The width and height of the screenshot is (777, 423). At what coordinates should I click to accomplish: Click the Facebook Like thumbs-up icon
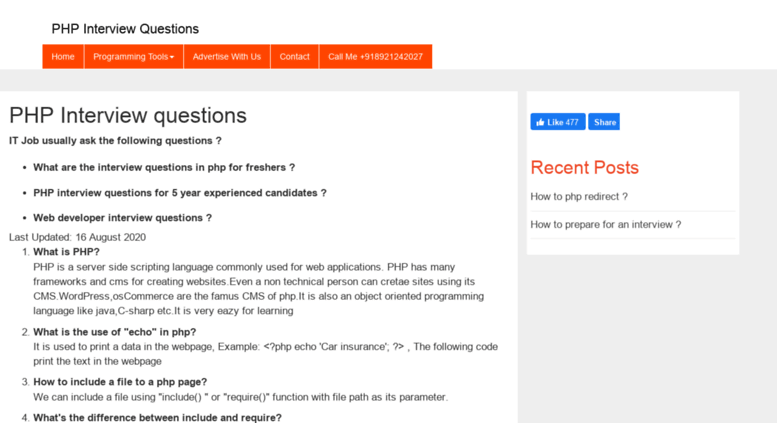click(540, 122)
